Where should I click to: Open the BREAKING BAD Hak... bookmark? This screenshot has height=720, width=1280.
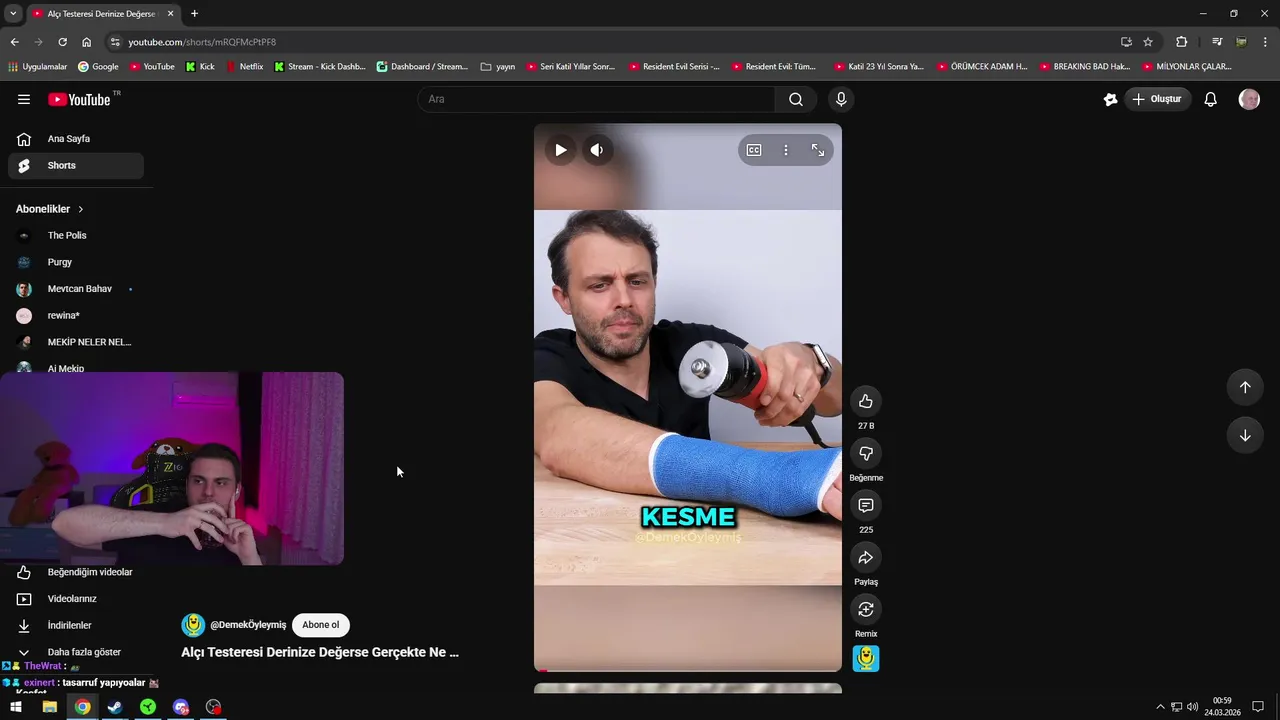click(1085, 67)
